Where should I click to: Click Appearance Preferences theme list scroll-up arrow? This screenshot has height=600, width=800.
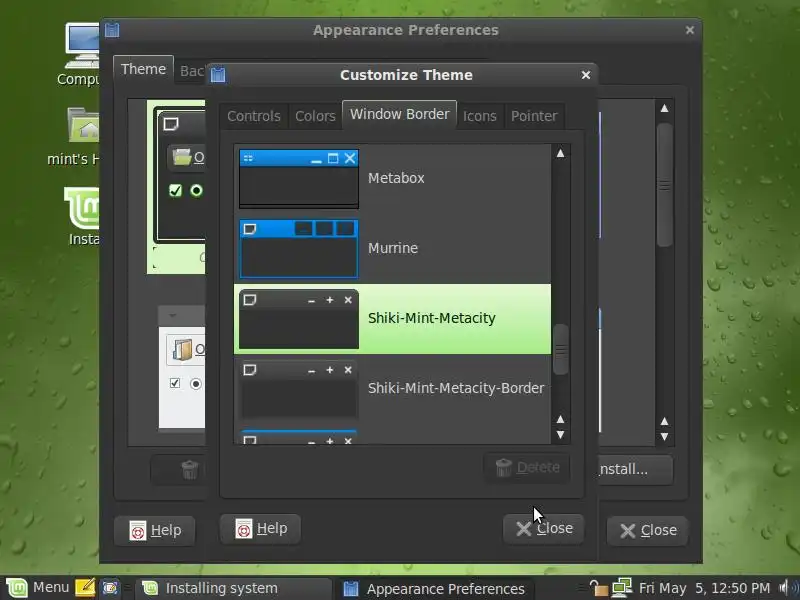pos(664,108)
